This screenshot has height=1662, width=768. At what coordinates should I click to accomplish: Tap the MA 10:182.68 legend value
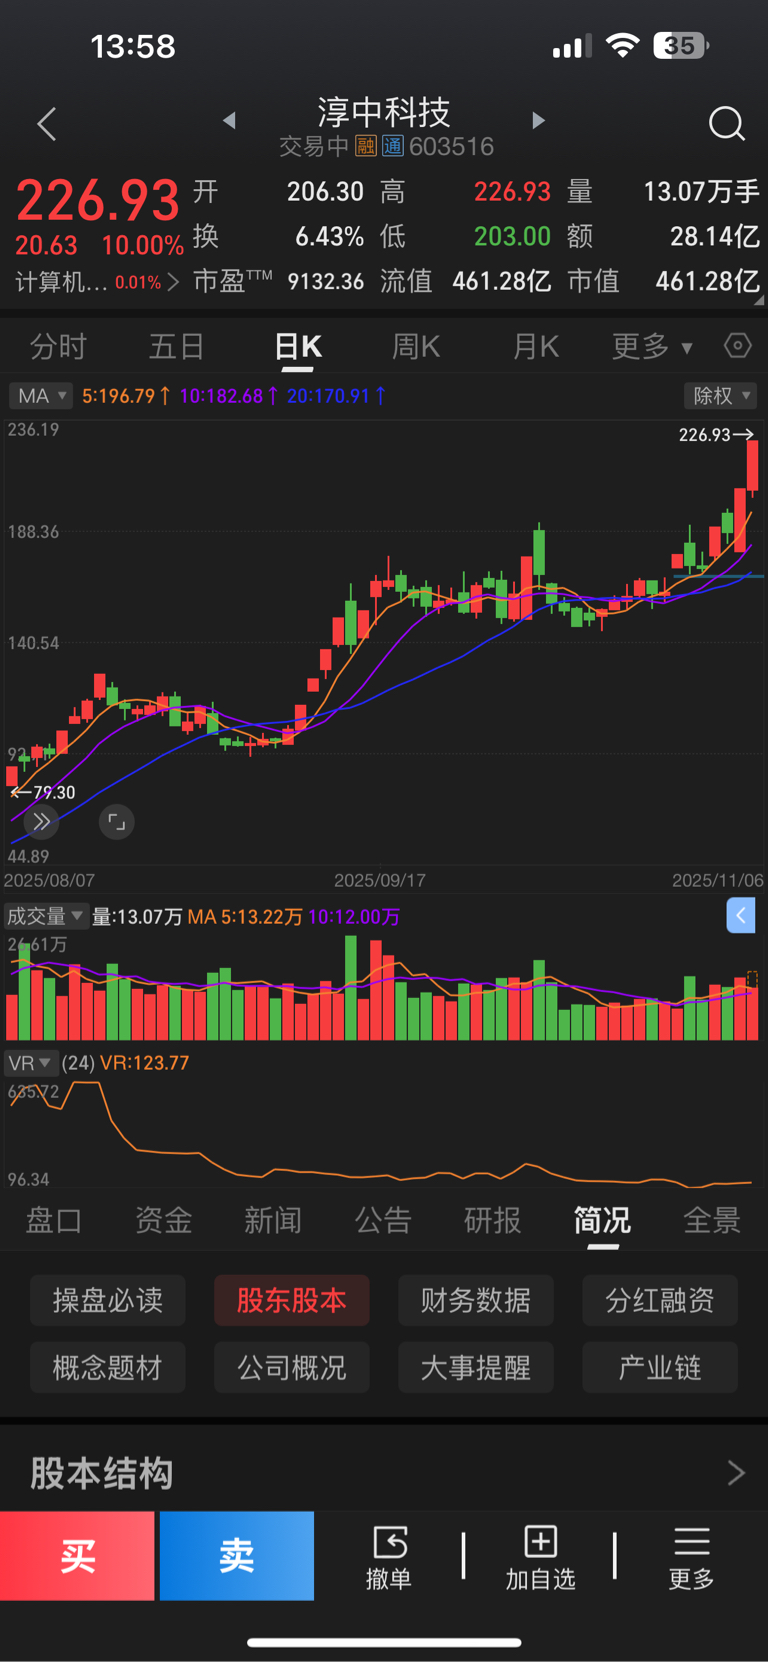pos(229,396)
